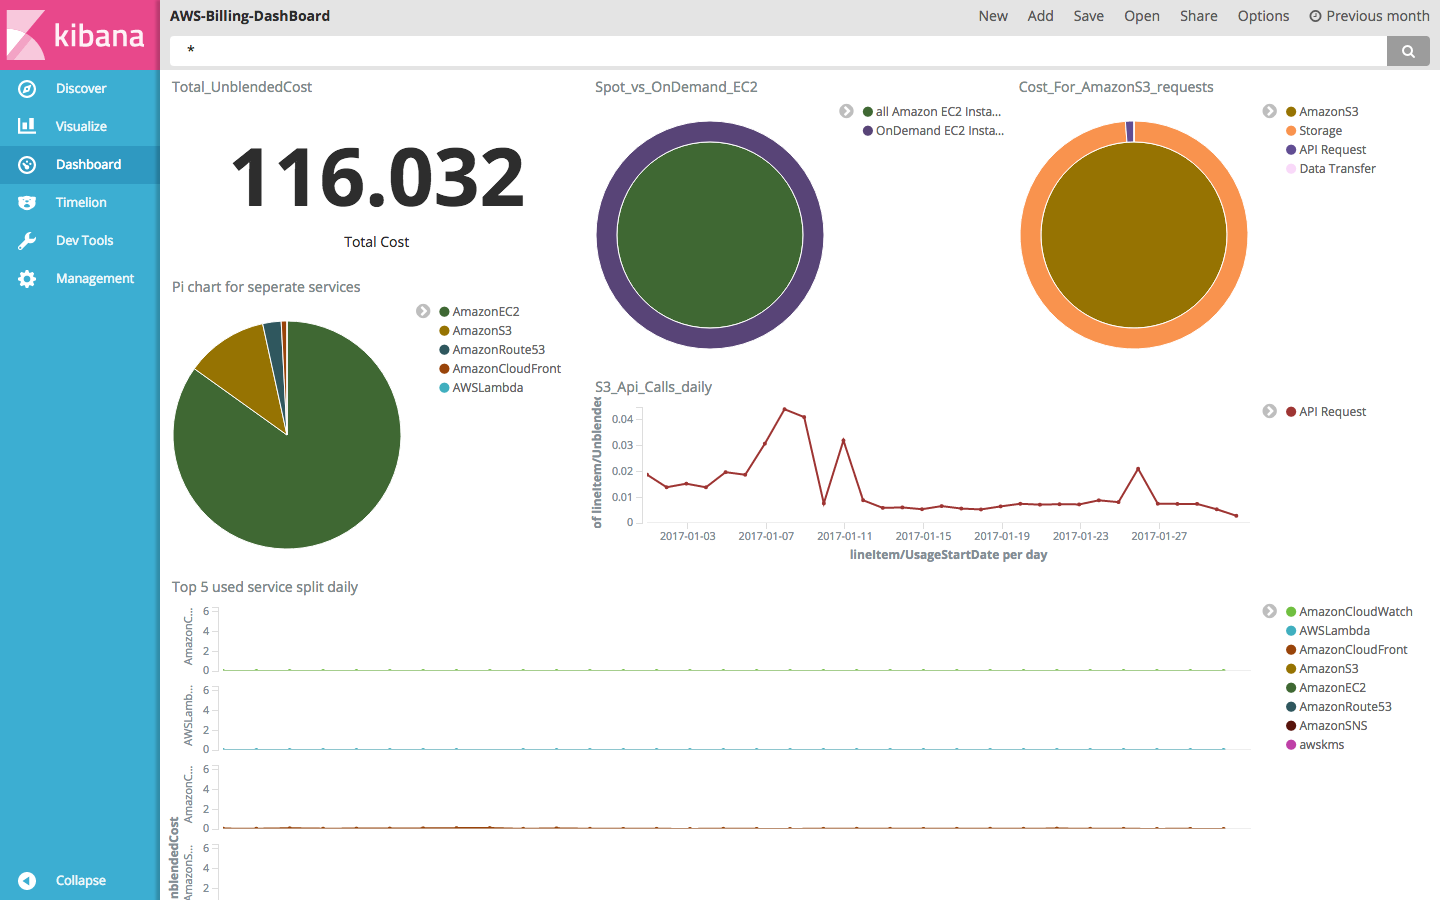
Task: Click Add in the top menu
Action: (x=1040, y=16)
